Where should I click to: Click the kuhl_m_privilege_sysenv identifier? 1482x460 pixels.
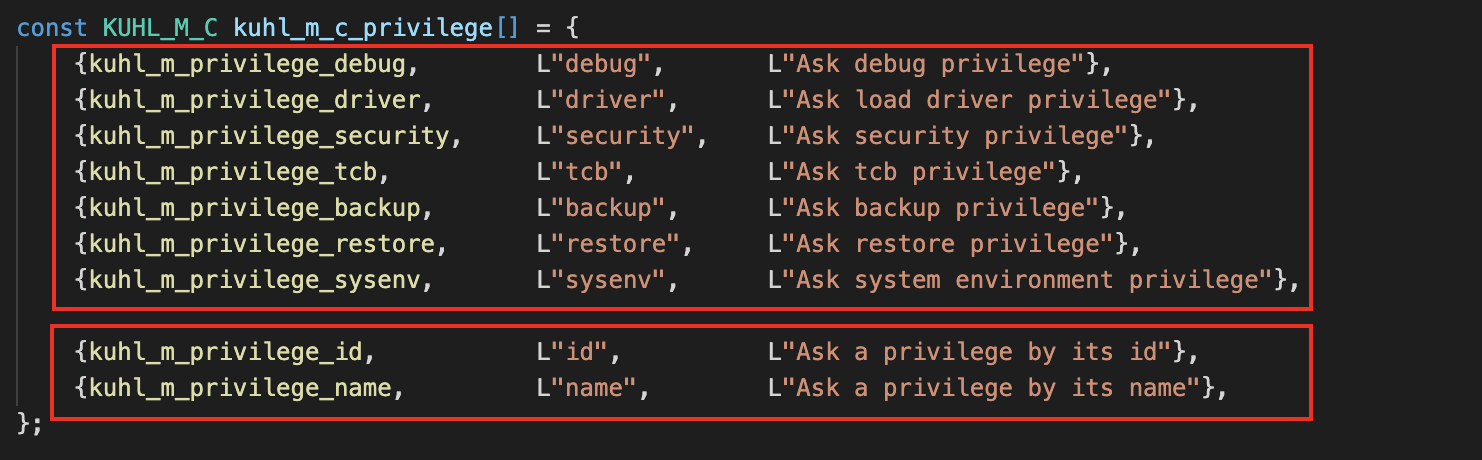254,280
